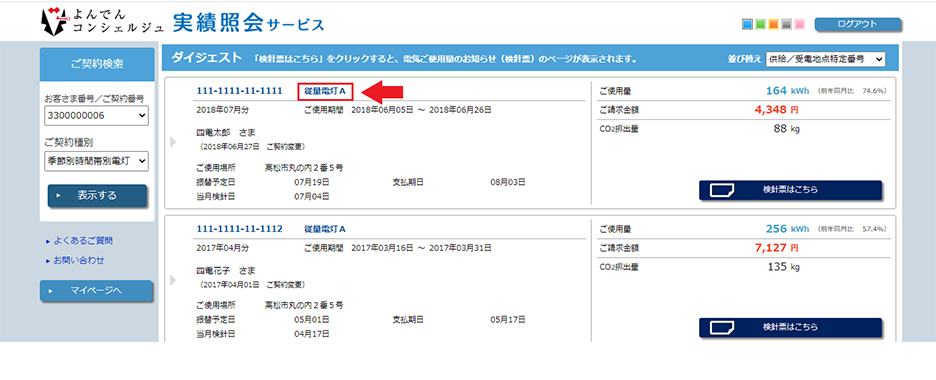Click the 四電太郎 さま customer name
Screen dimensions: 936x380
225,132
